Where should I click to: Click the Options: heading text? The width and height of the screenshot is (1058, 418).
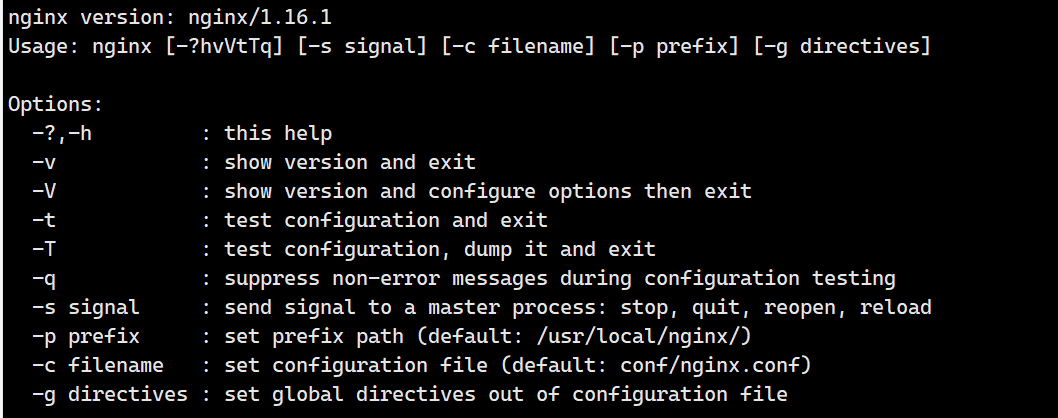point(55,105)
